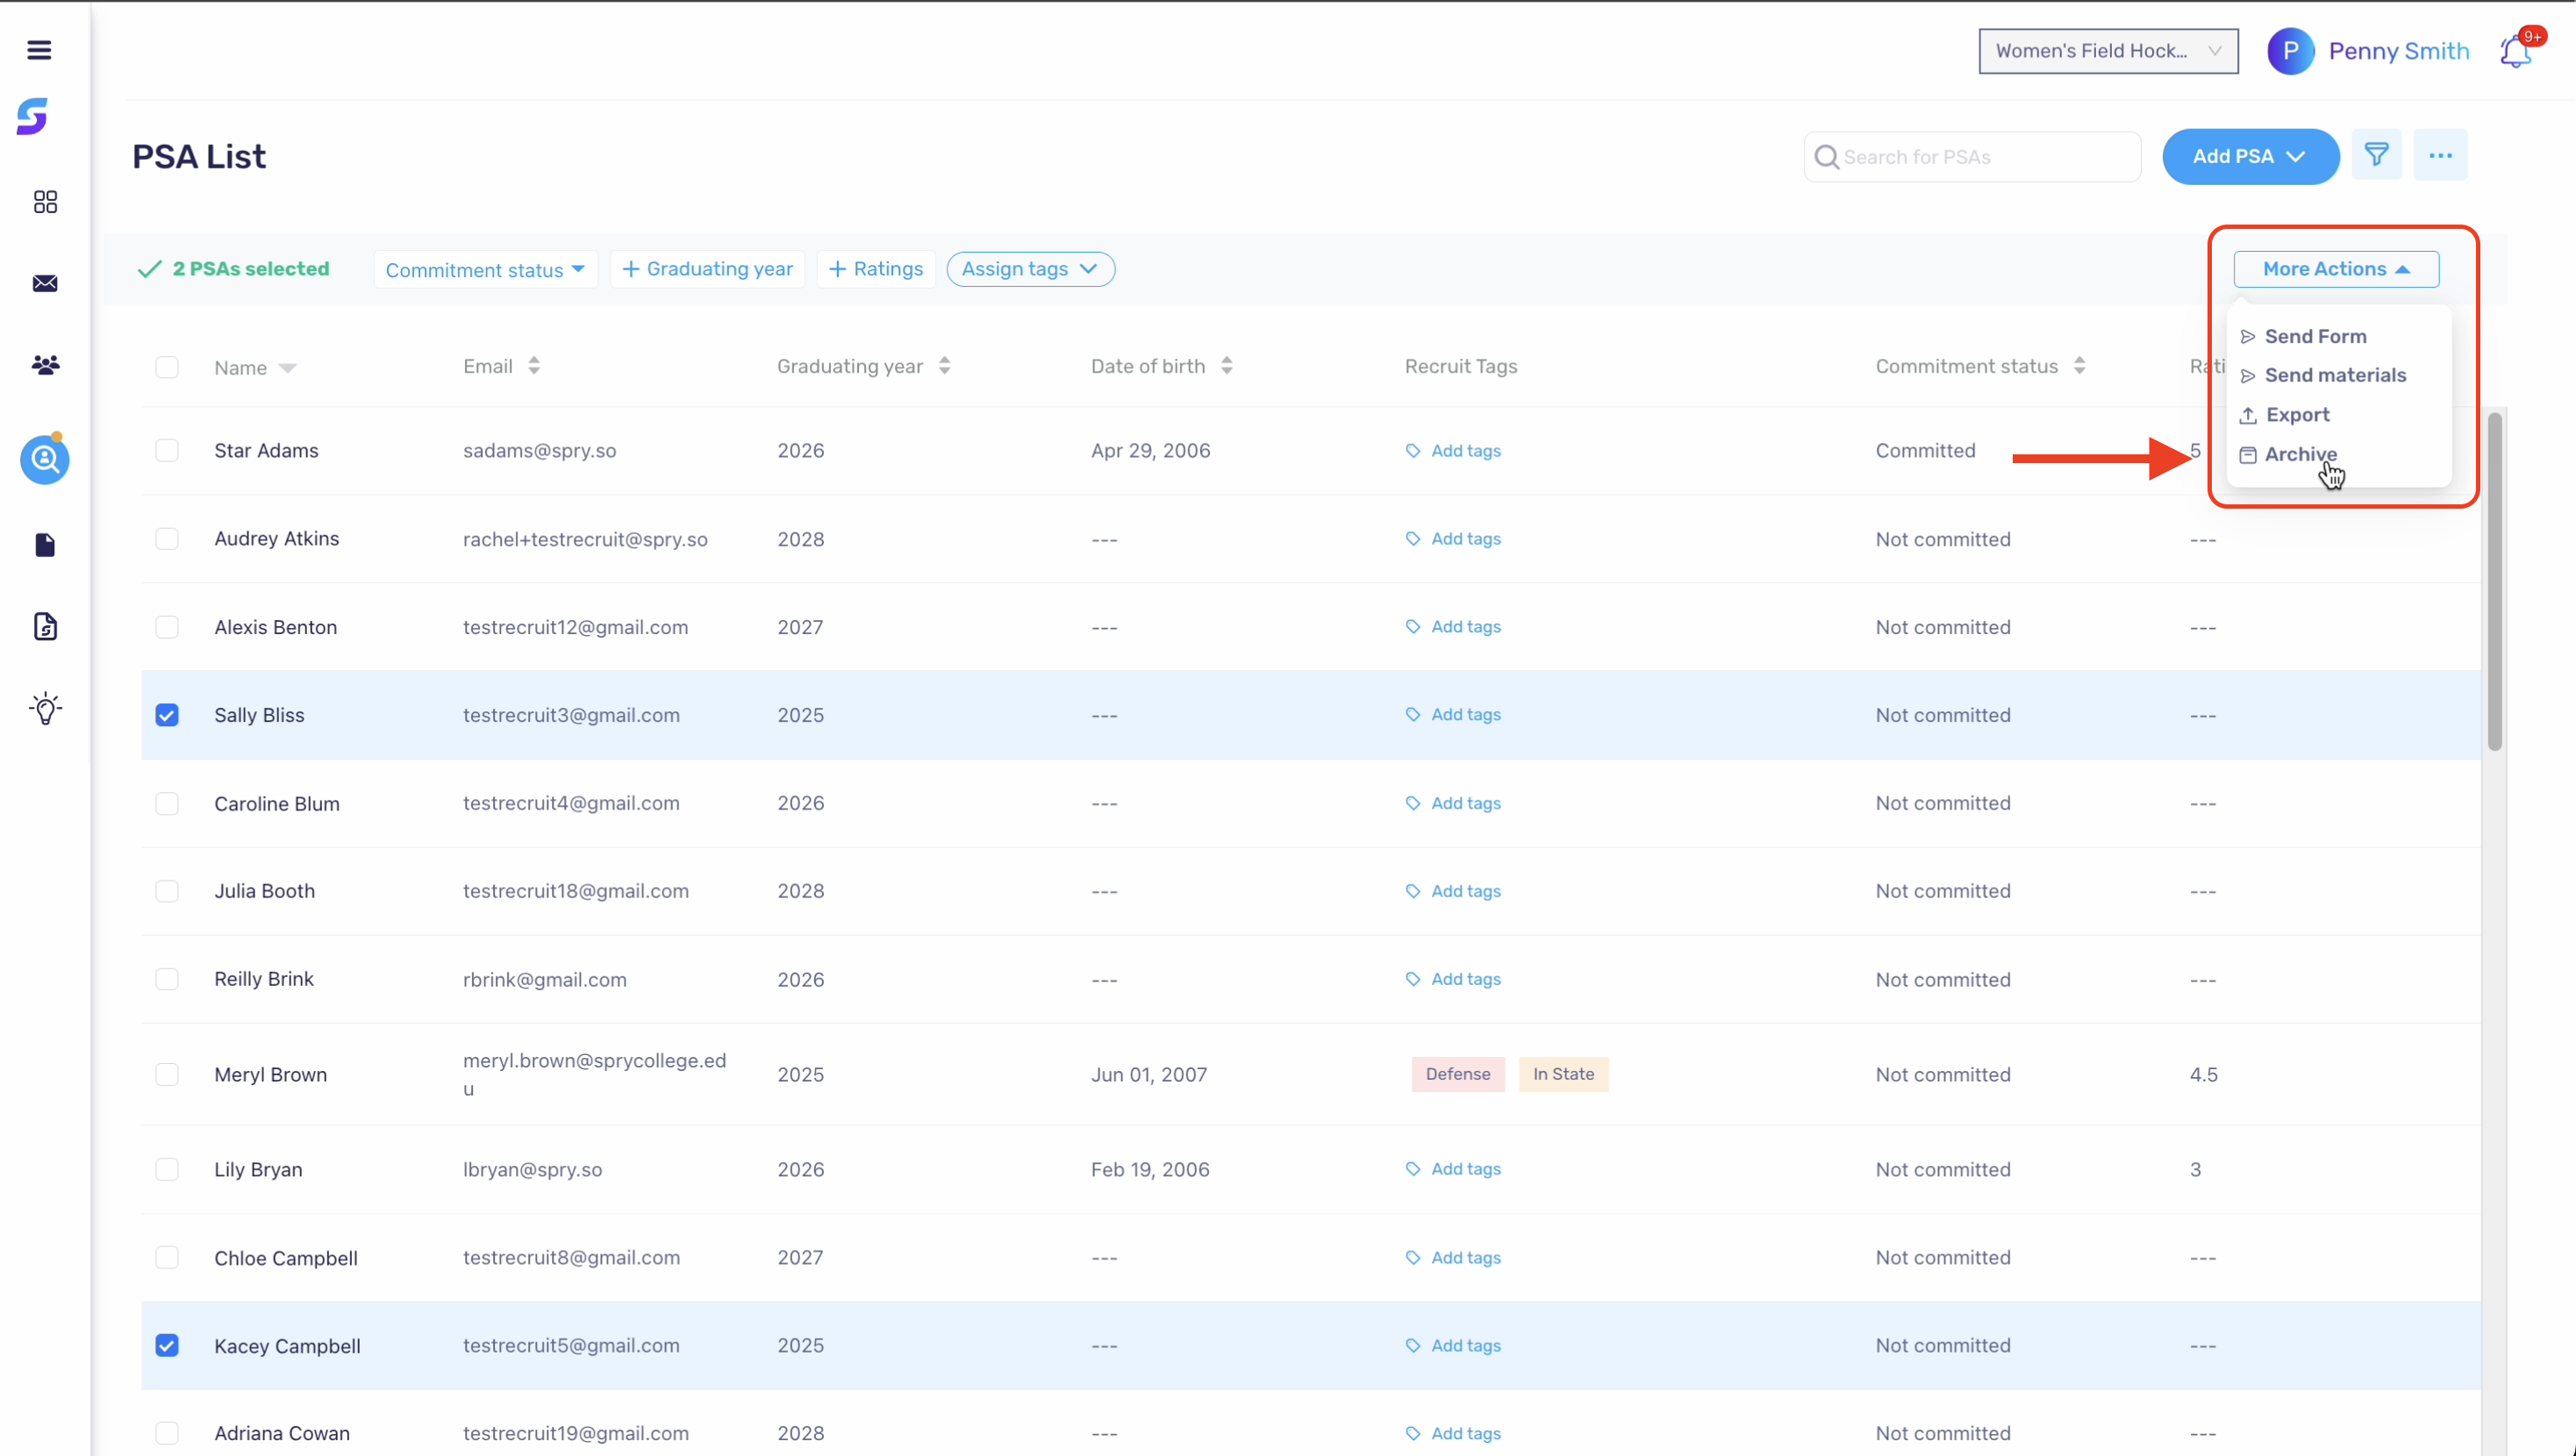Viewport: 2576px width, 1456px height.
Task: Click the Search for PSAs field
Action: [x=1972, y=157]
